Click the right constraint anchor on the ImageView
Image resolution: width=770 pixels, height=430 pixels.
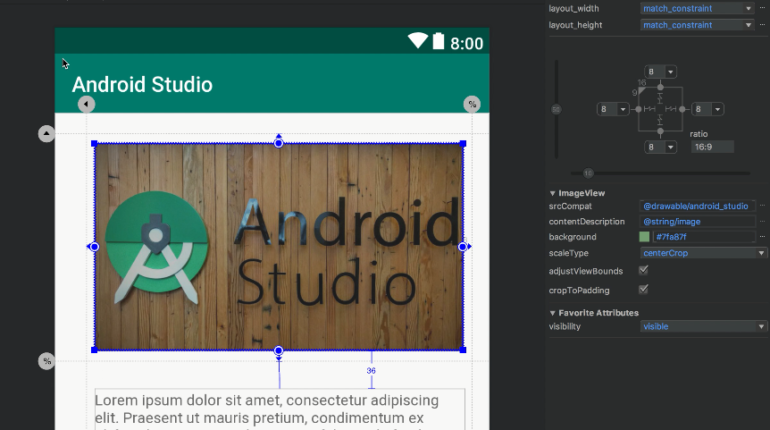click(x=463, y=246)
